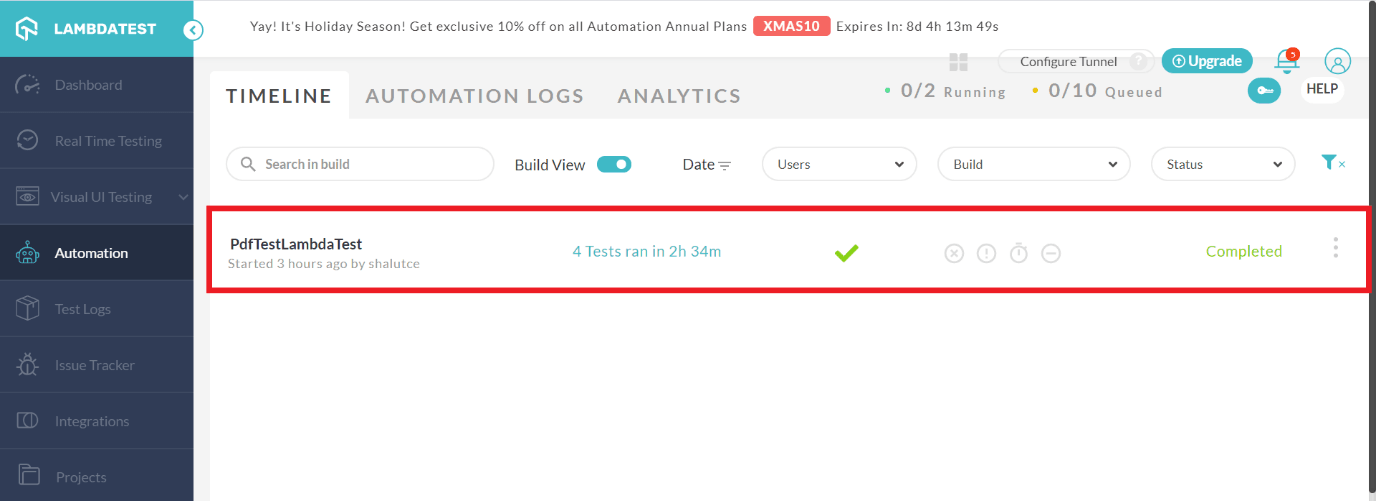This screenshot has height=501, width=1376.
Task: Switch to the Automation Logs tab
Action: 475,96
